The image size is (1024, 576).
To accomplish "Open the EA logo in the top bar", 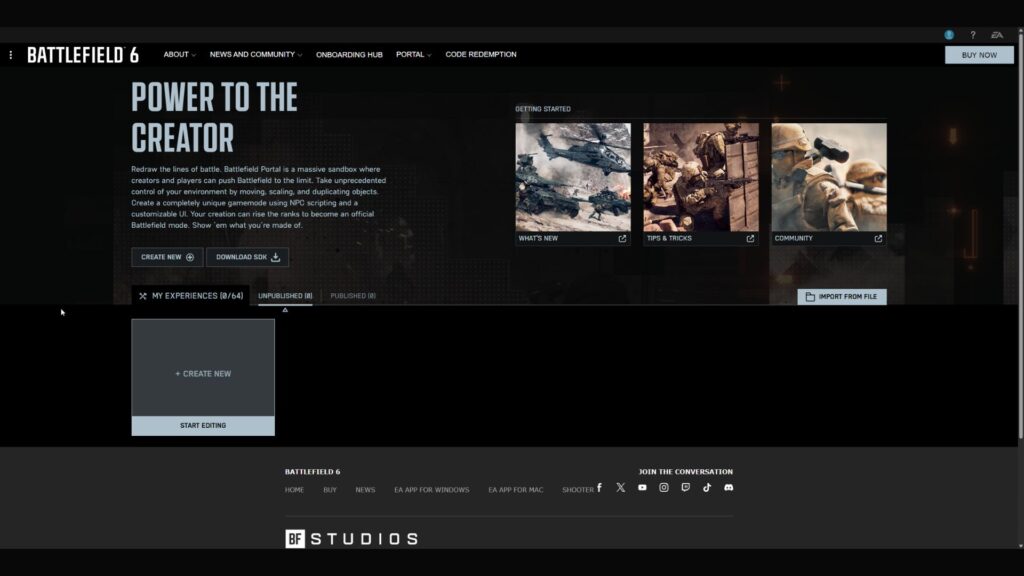I will 997,34.
